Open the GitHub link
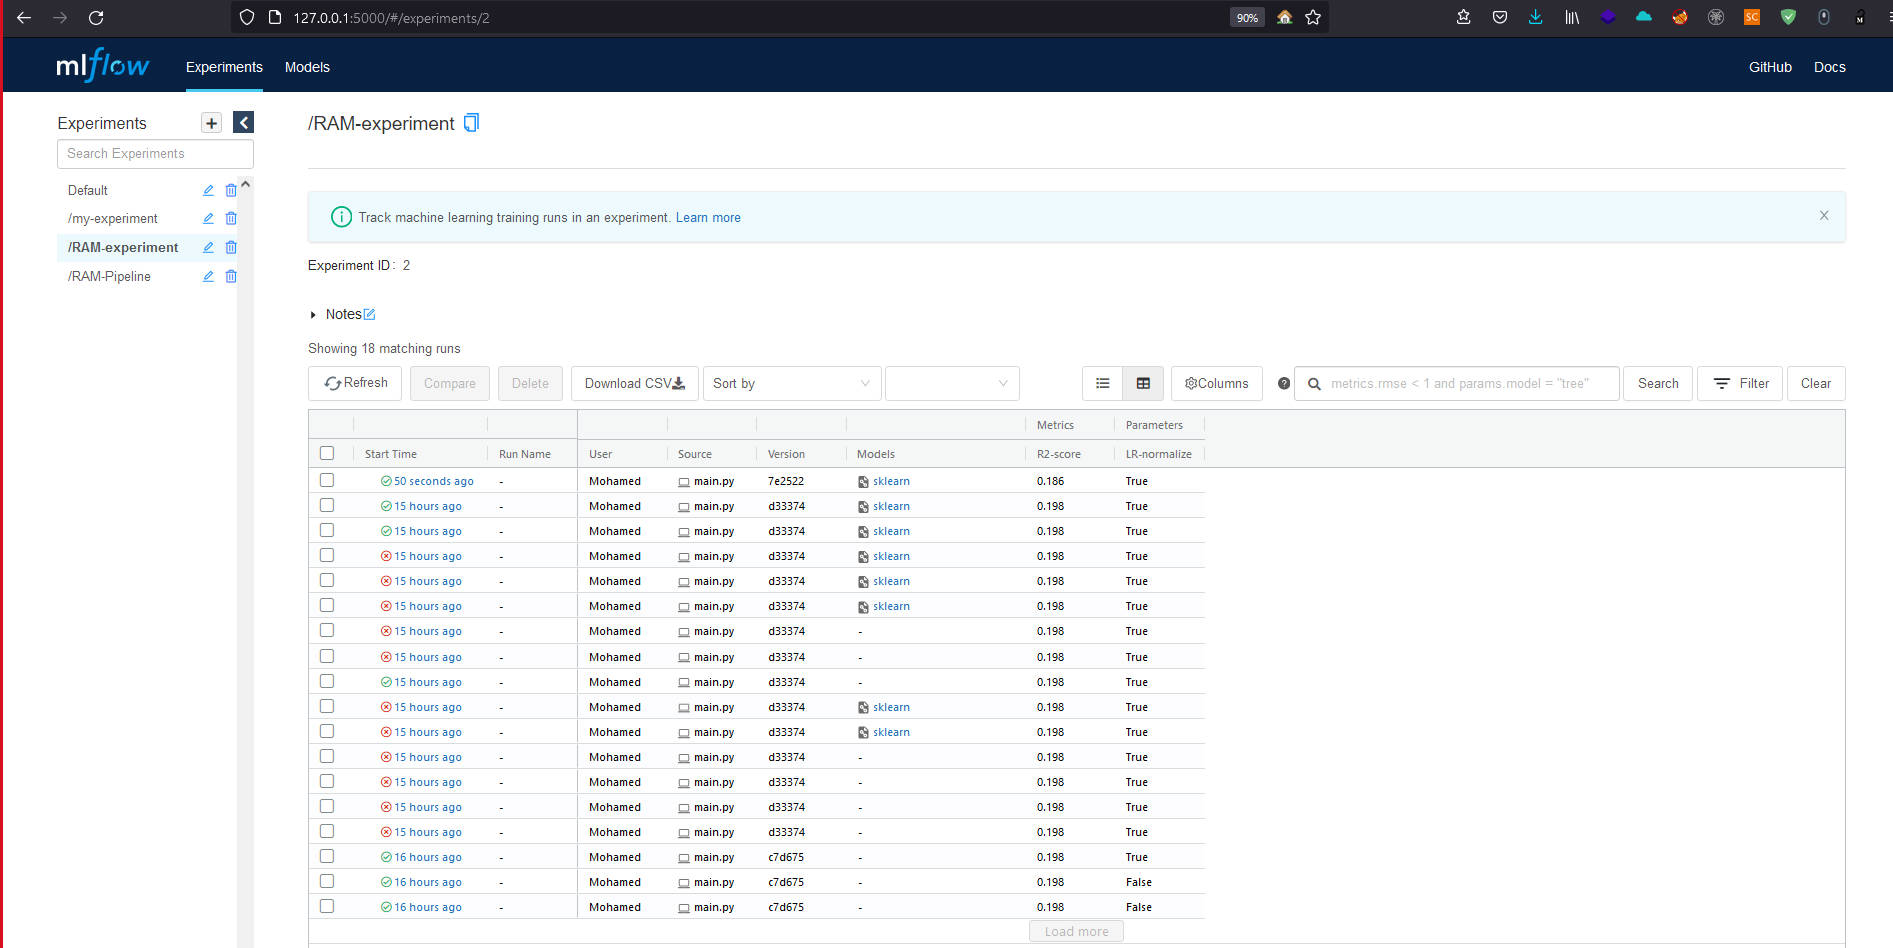 click(x=1770, y=67)
